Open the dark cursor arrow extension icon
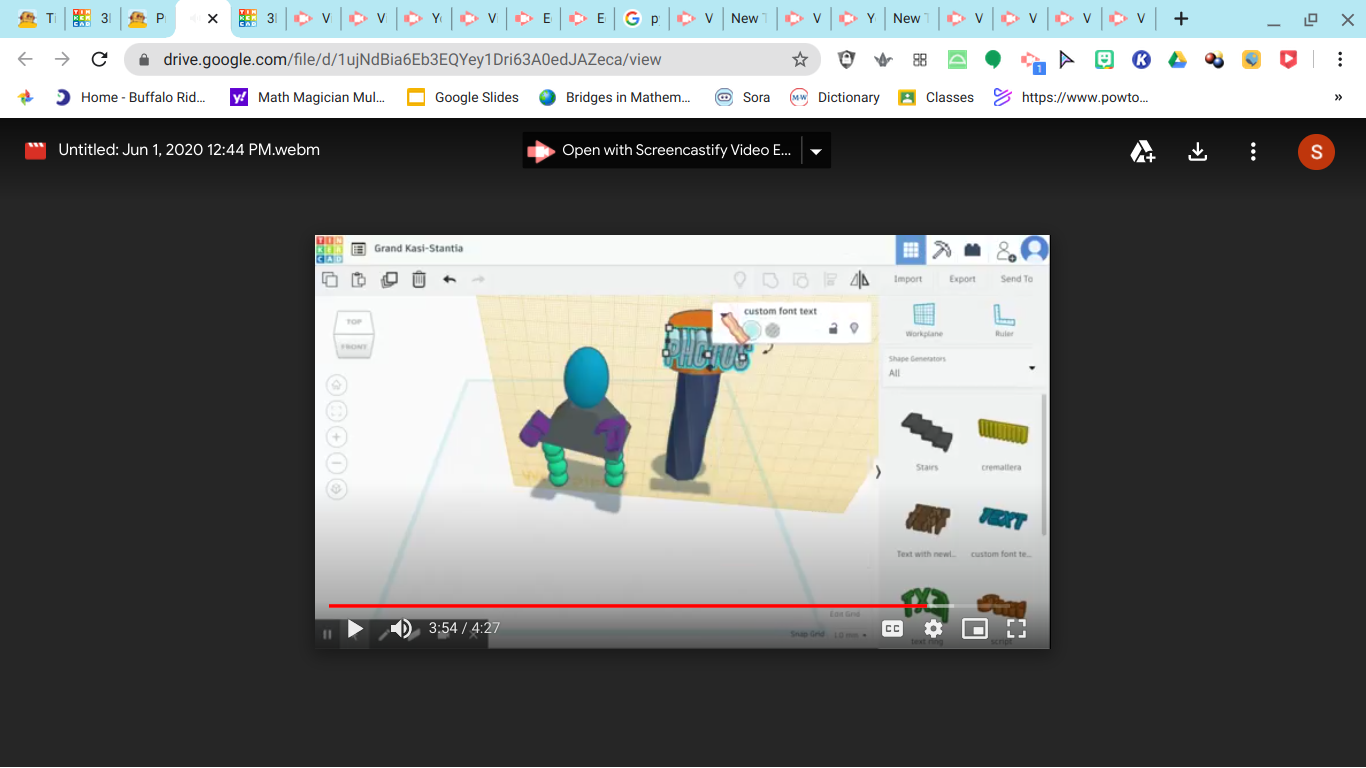The image size is (1366, 768). [x=1067, y=60]
